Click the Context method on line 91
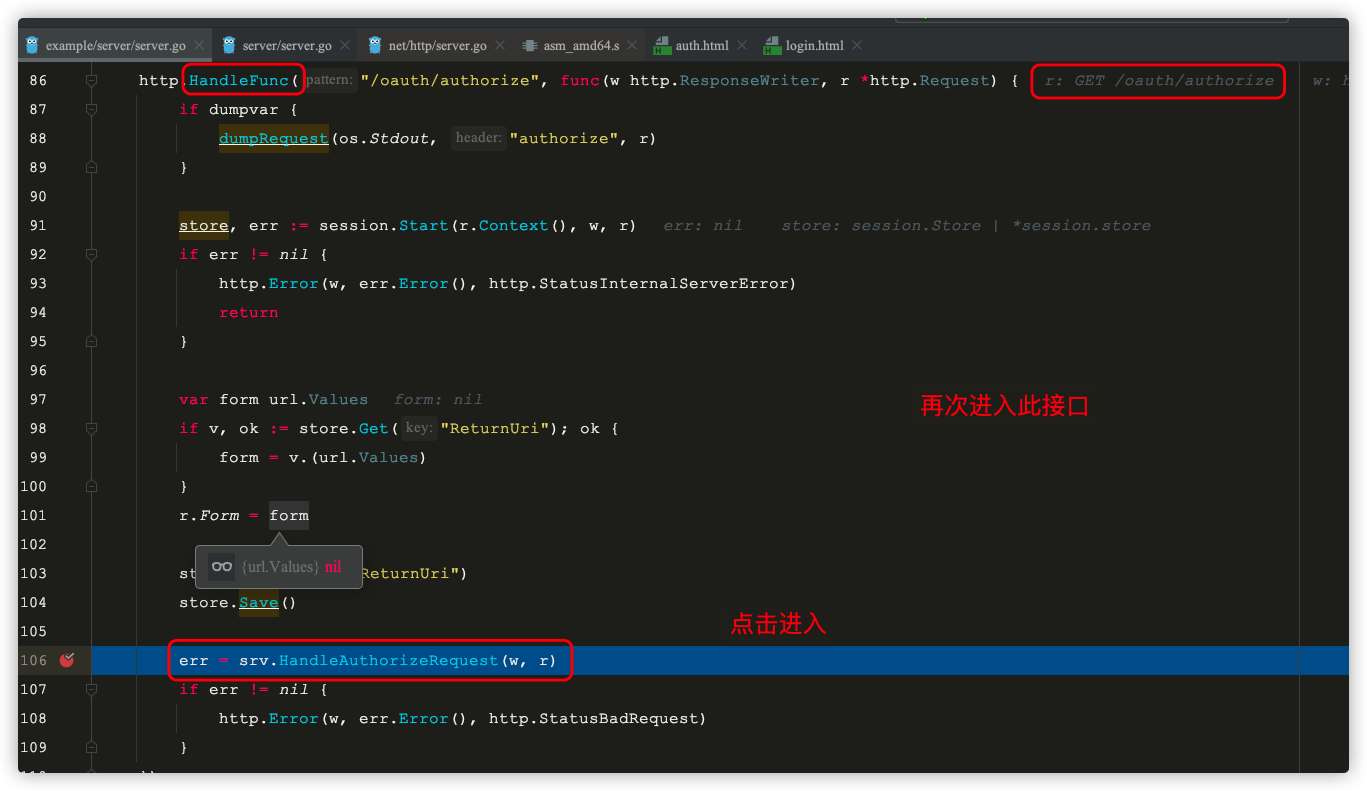Image resolution: width=1367 pixels, height=791 pixels. pos(514,225)
